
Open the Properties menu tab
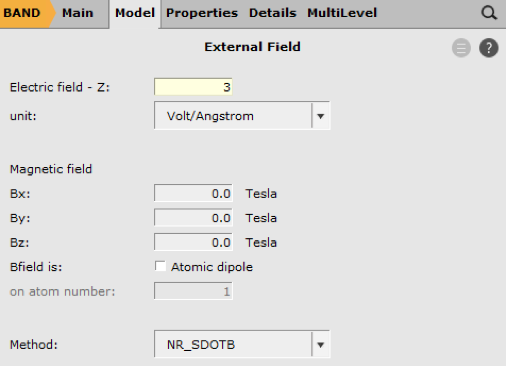click(x=202, y=13)
